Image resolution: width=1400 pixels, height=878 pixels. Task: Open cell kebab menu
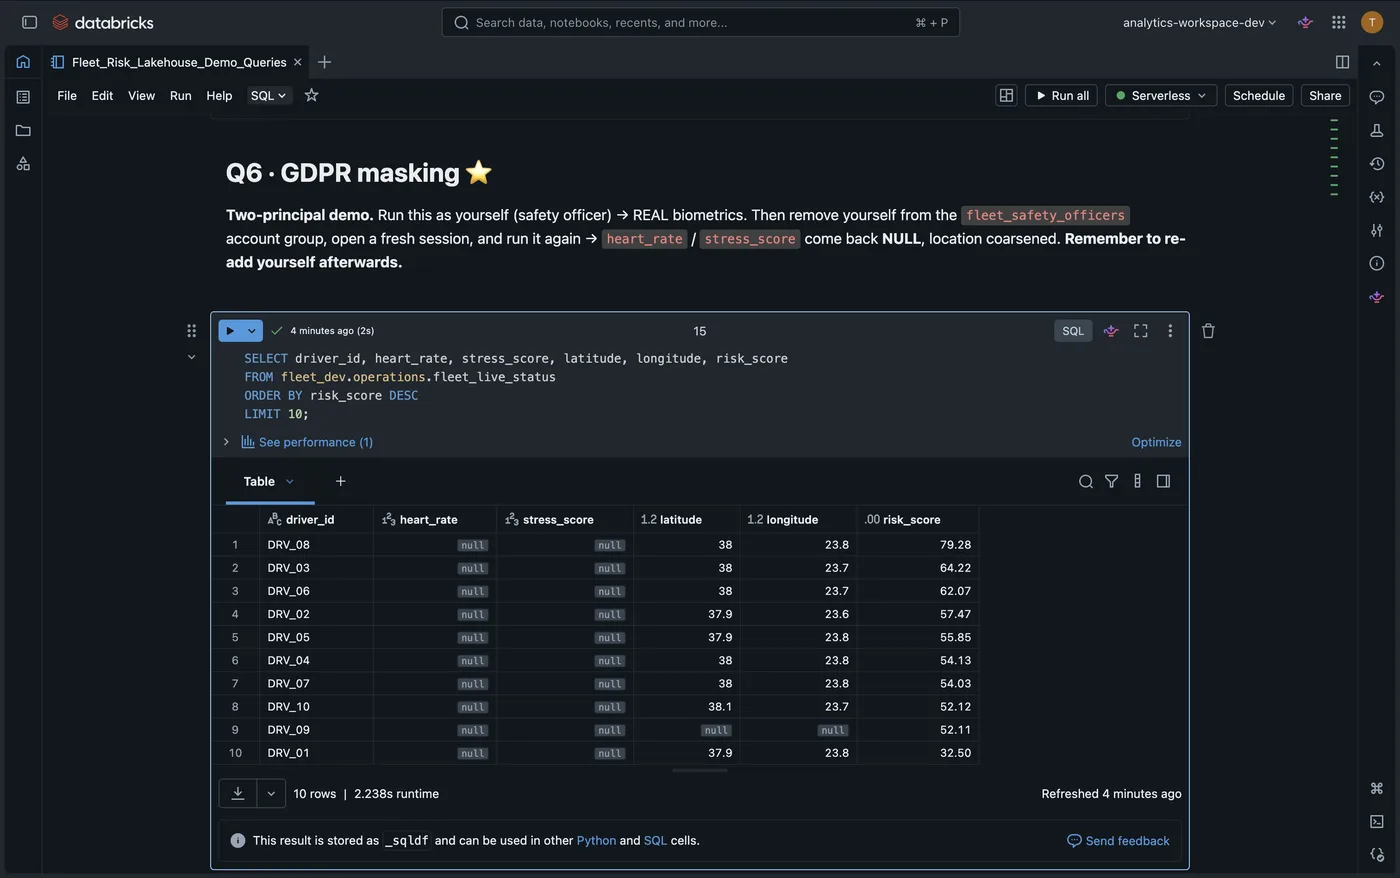(1170, 331)
